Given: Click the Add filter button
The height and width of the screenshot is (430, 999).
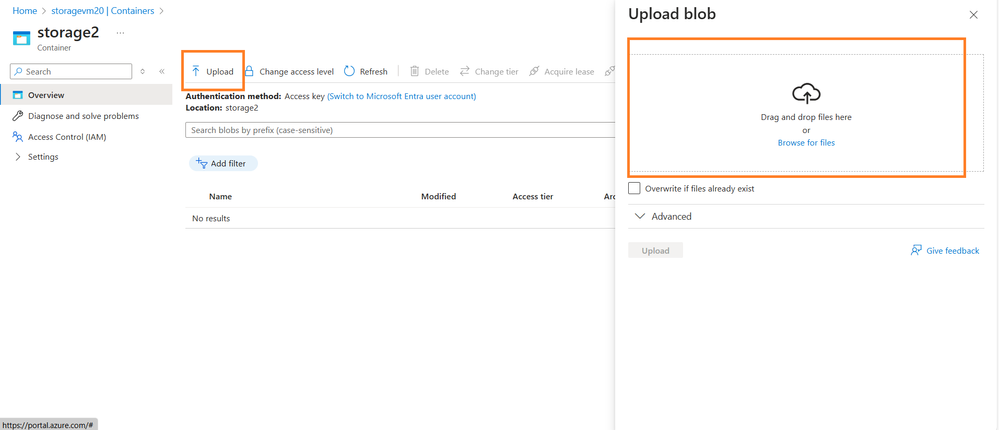Looking at the screenshot, I should pos(223,164).
